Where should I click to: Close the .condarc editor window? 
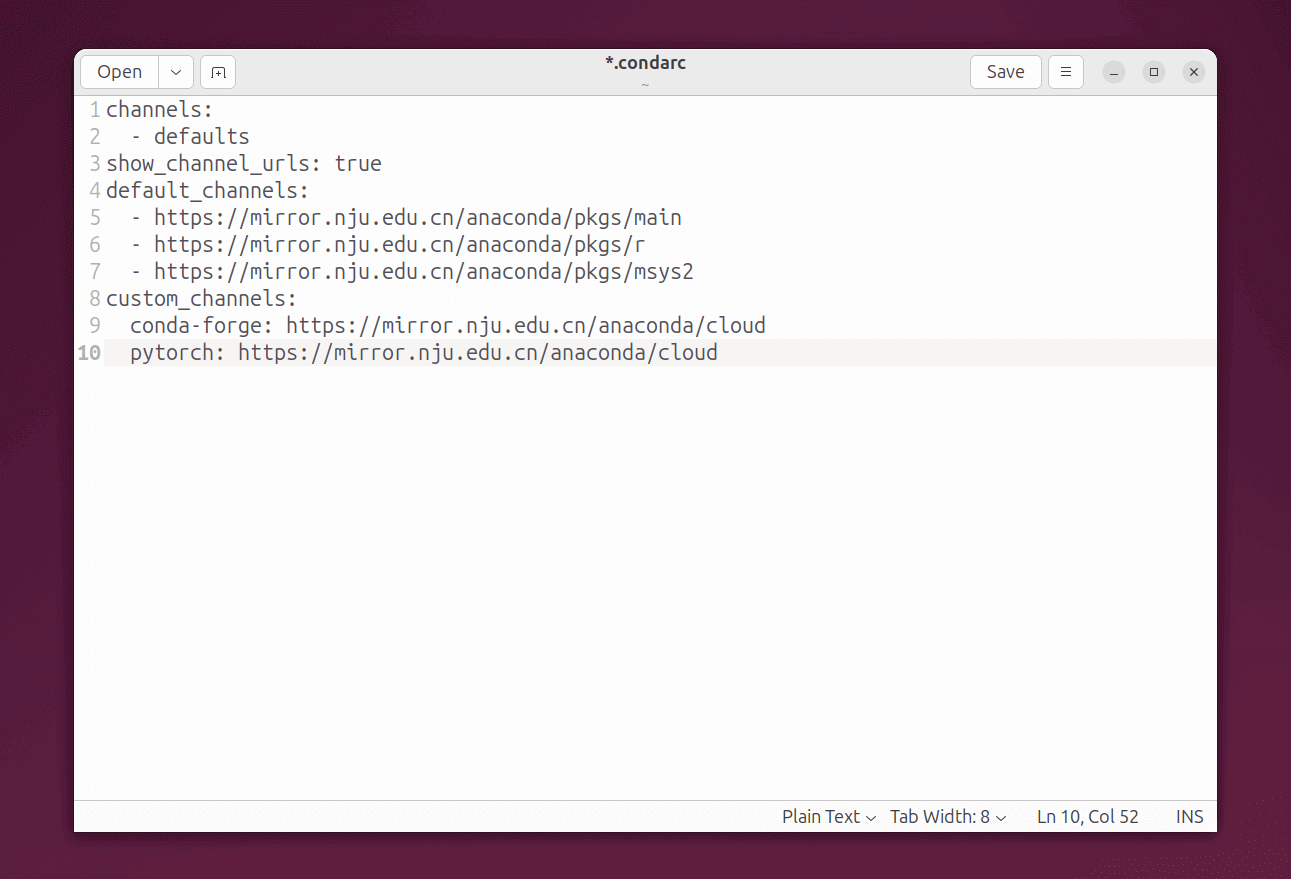(1194, 72)
